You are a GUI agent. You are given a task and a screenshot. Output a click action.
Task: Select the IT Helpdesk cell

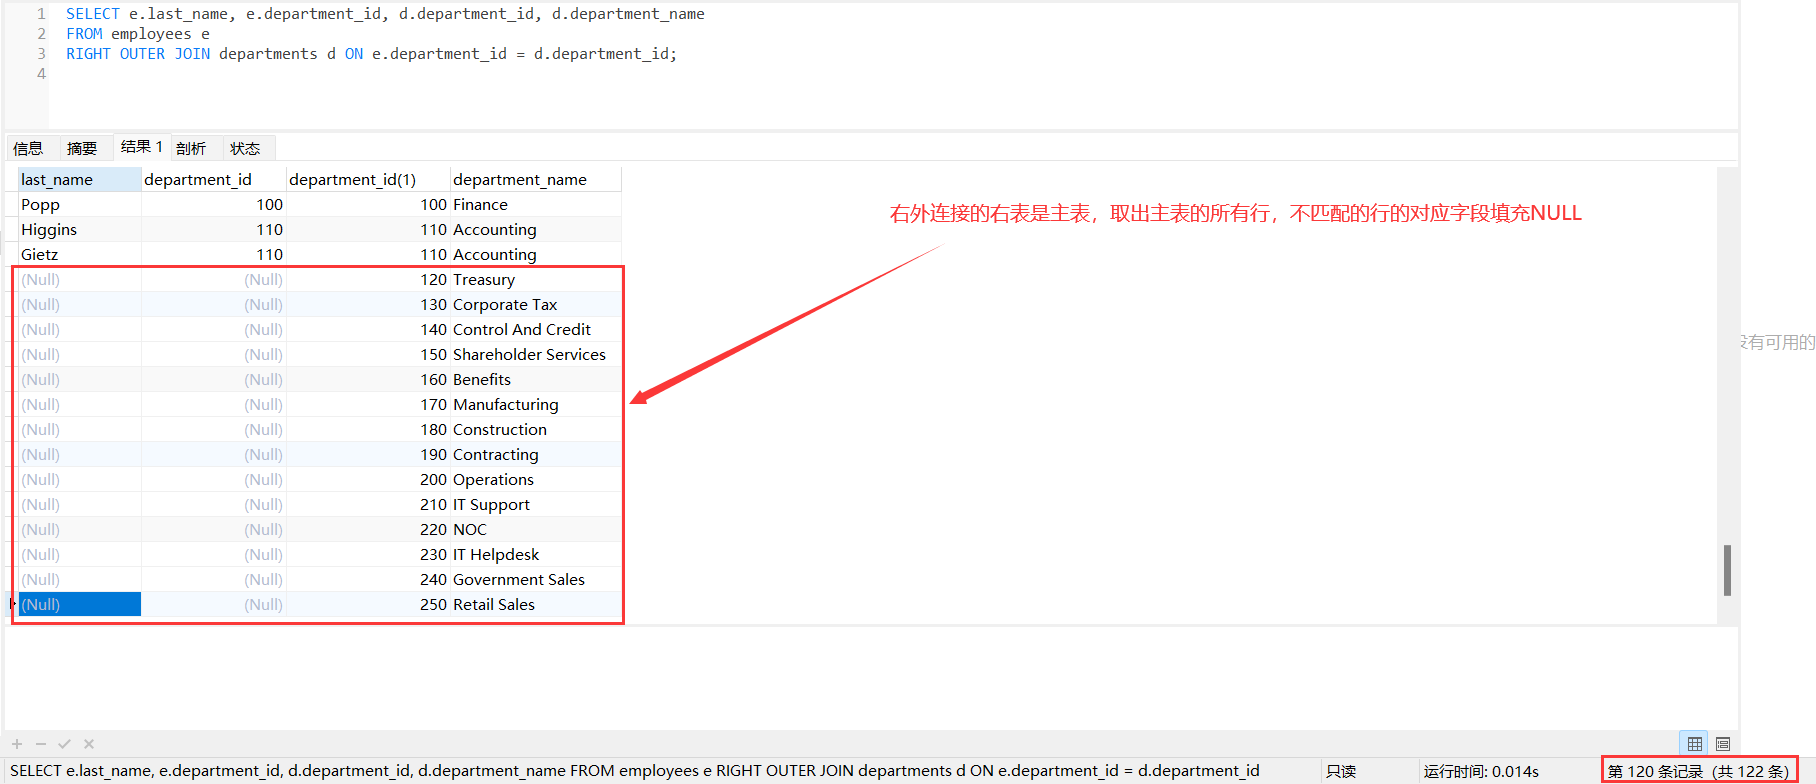[x=535, y=554]
